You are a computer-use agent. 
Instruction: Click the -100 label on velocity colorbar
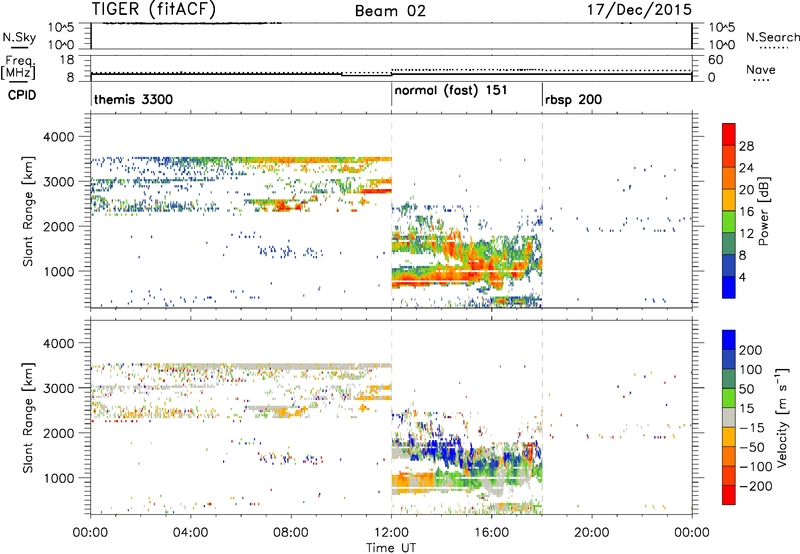coord(756,467)
